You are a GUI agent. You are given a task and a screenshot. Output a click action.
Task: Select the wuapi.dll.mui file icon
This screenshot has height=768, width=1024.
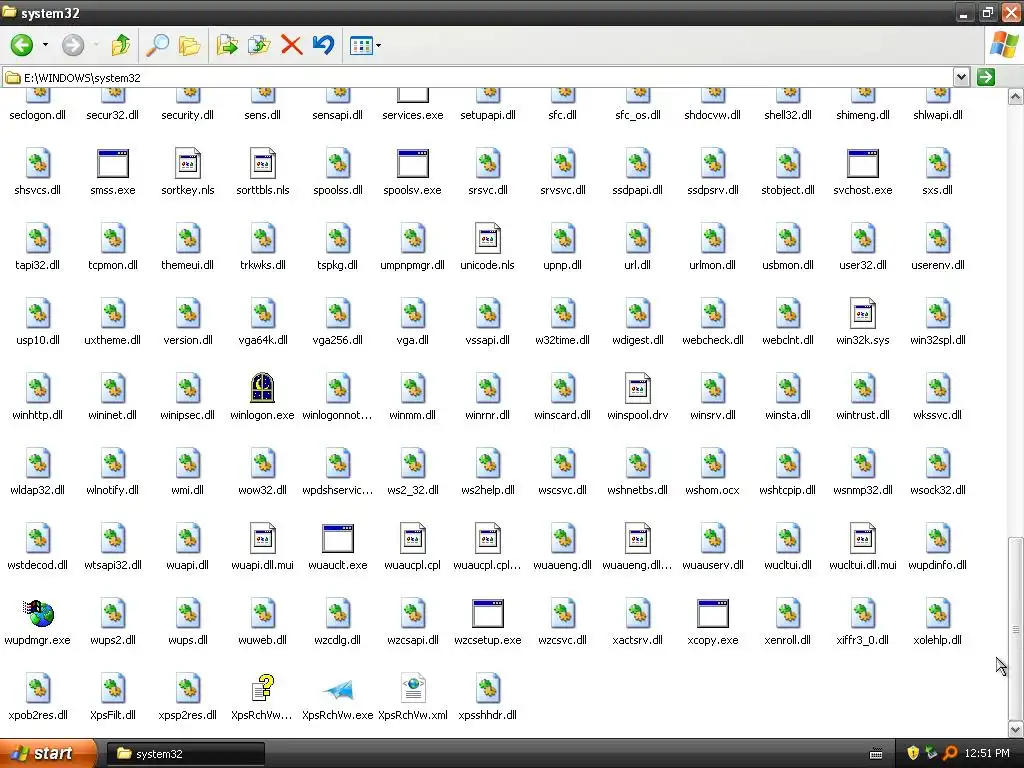263,538
